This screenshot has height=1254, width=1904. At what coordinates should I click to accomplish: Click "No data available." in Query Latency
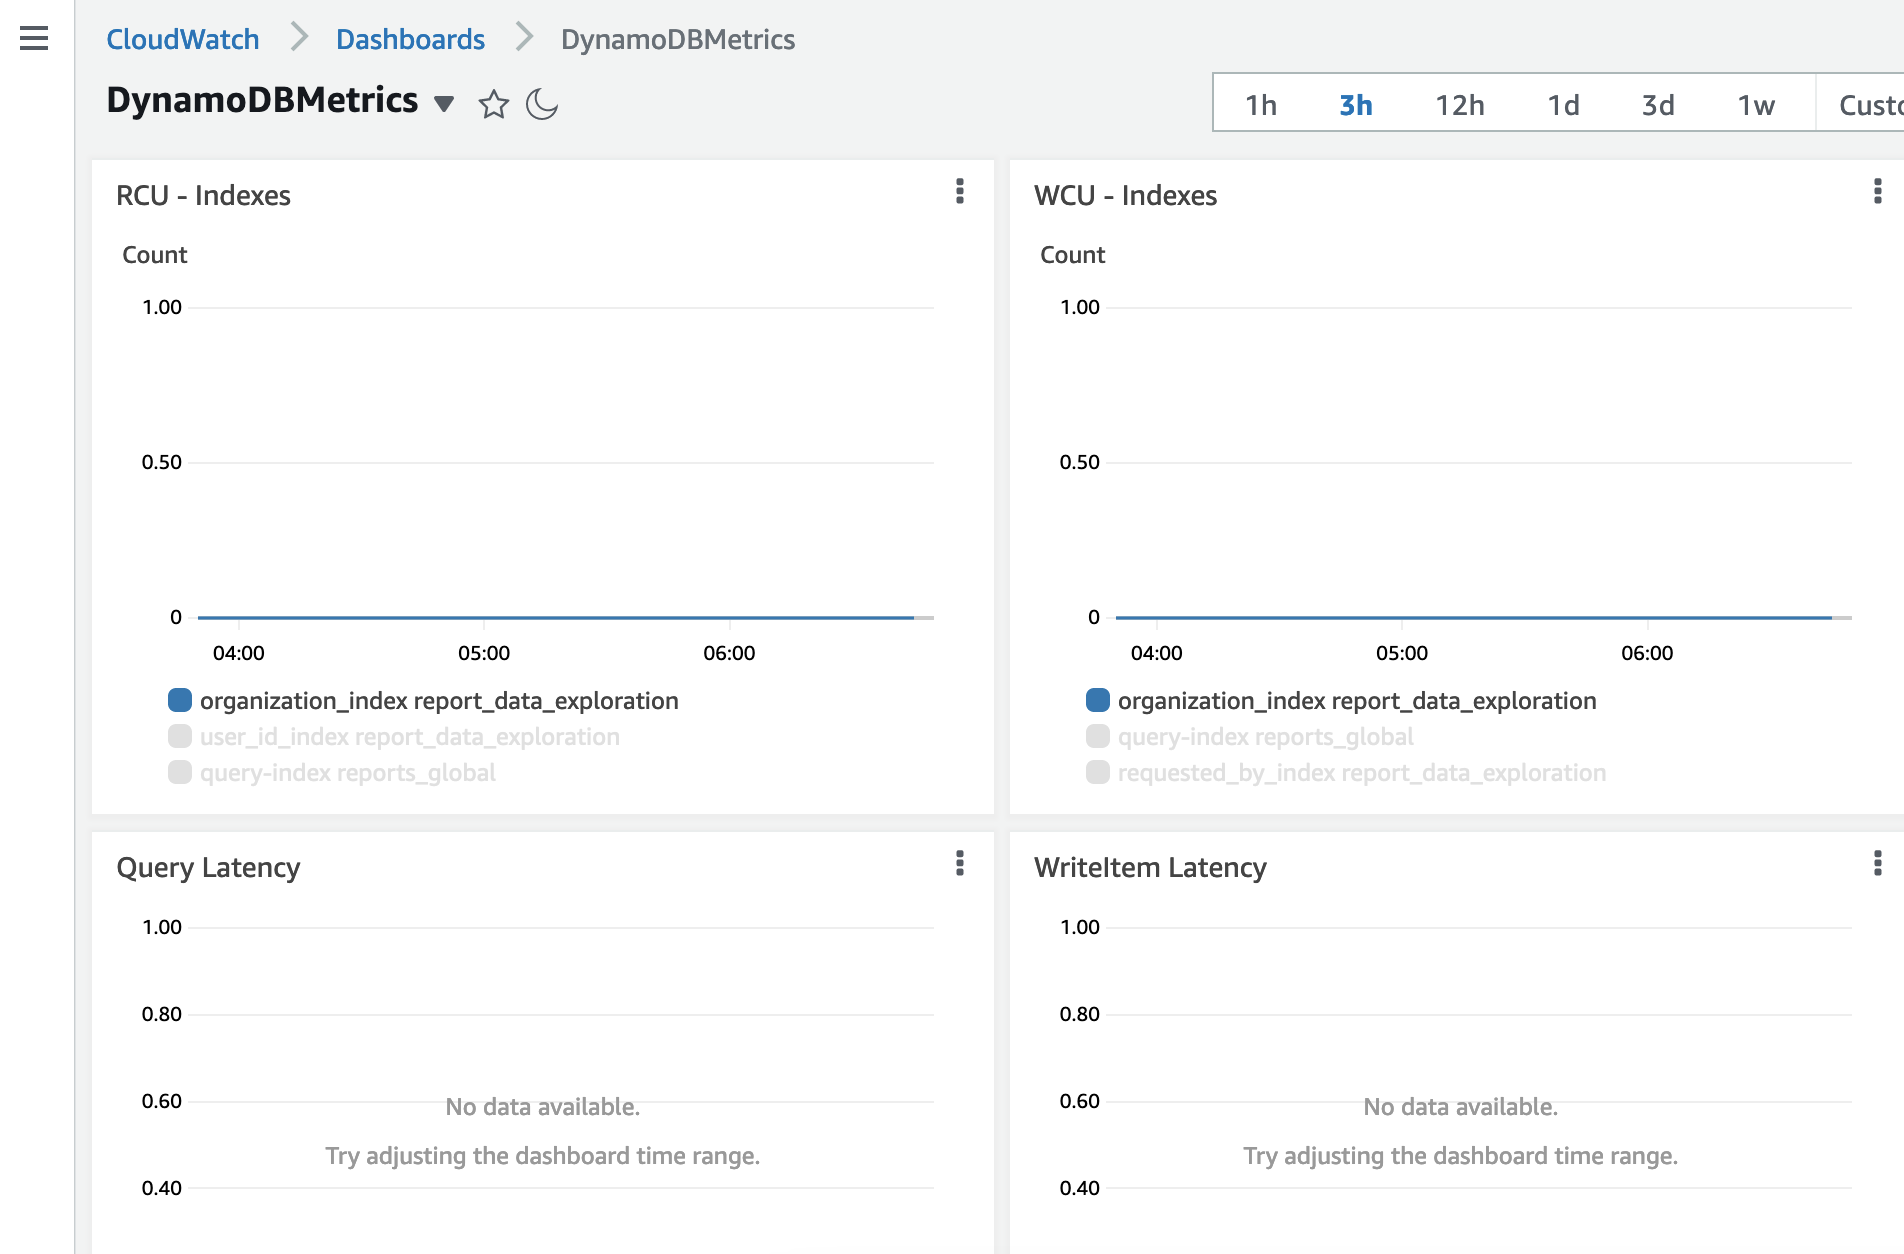coord(543,1107)
